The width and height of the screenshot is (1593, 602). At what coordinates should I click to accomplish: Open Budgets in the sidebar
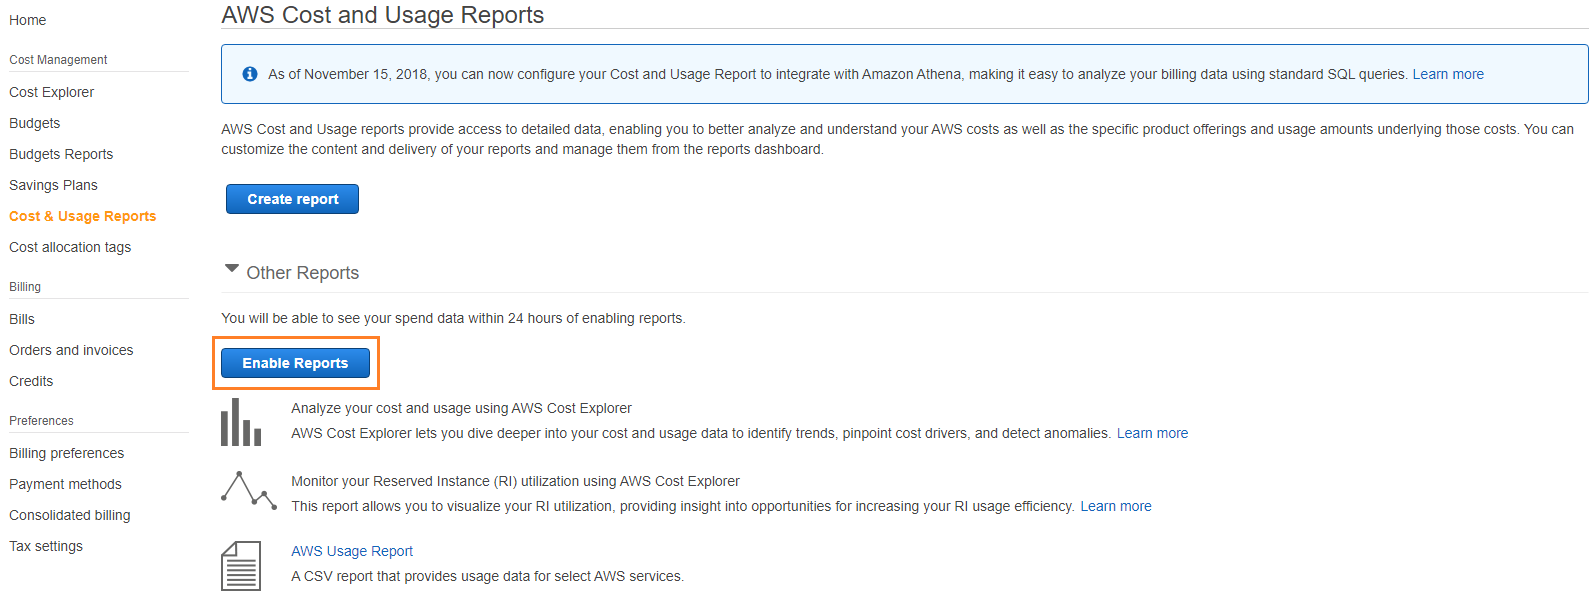35,123
